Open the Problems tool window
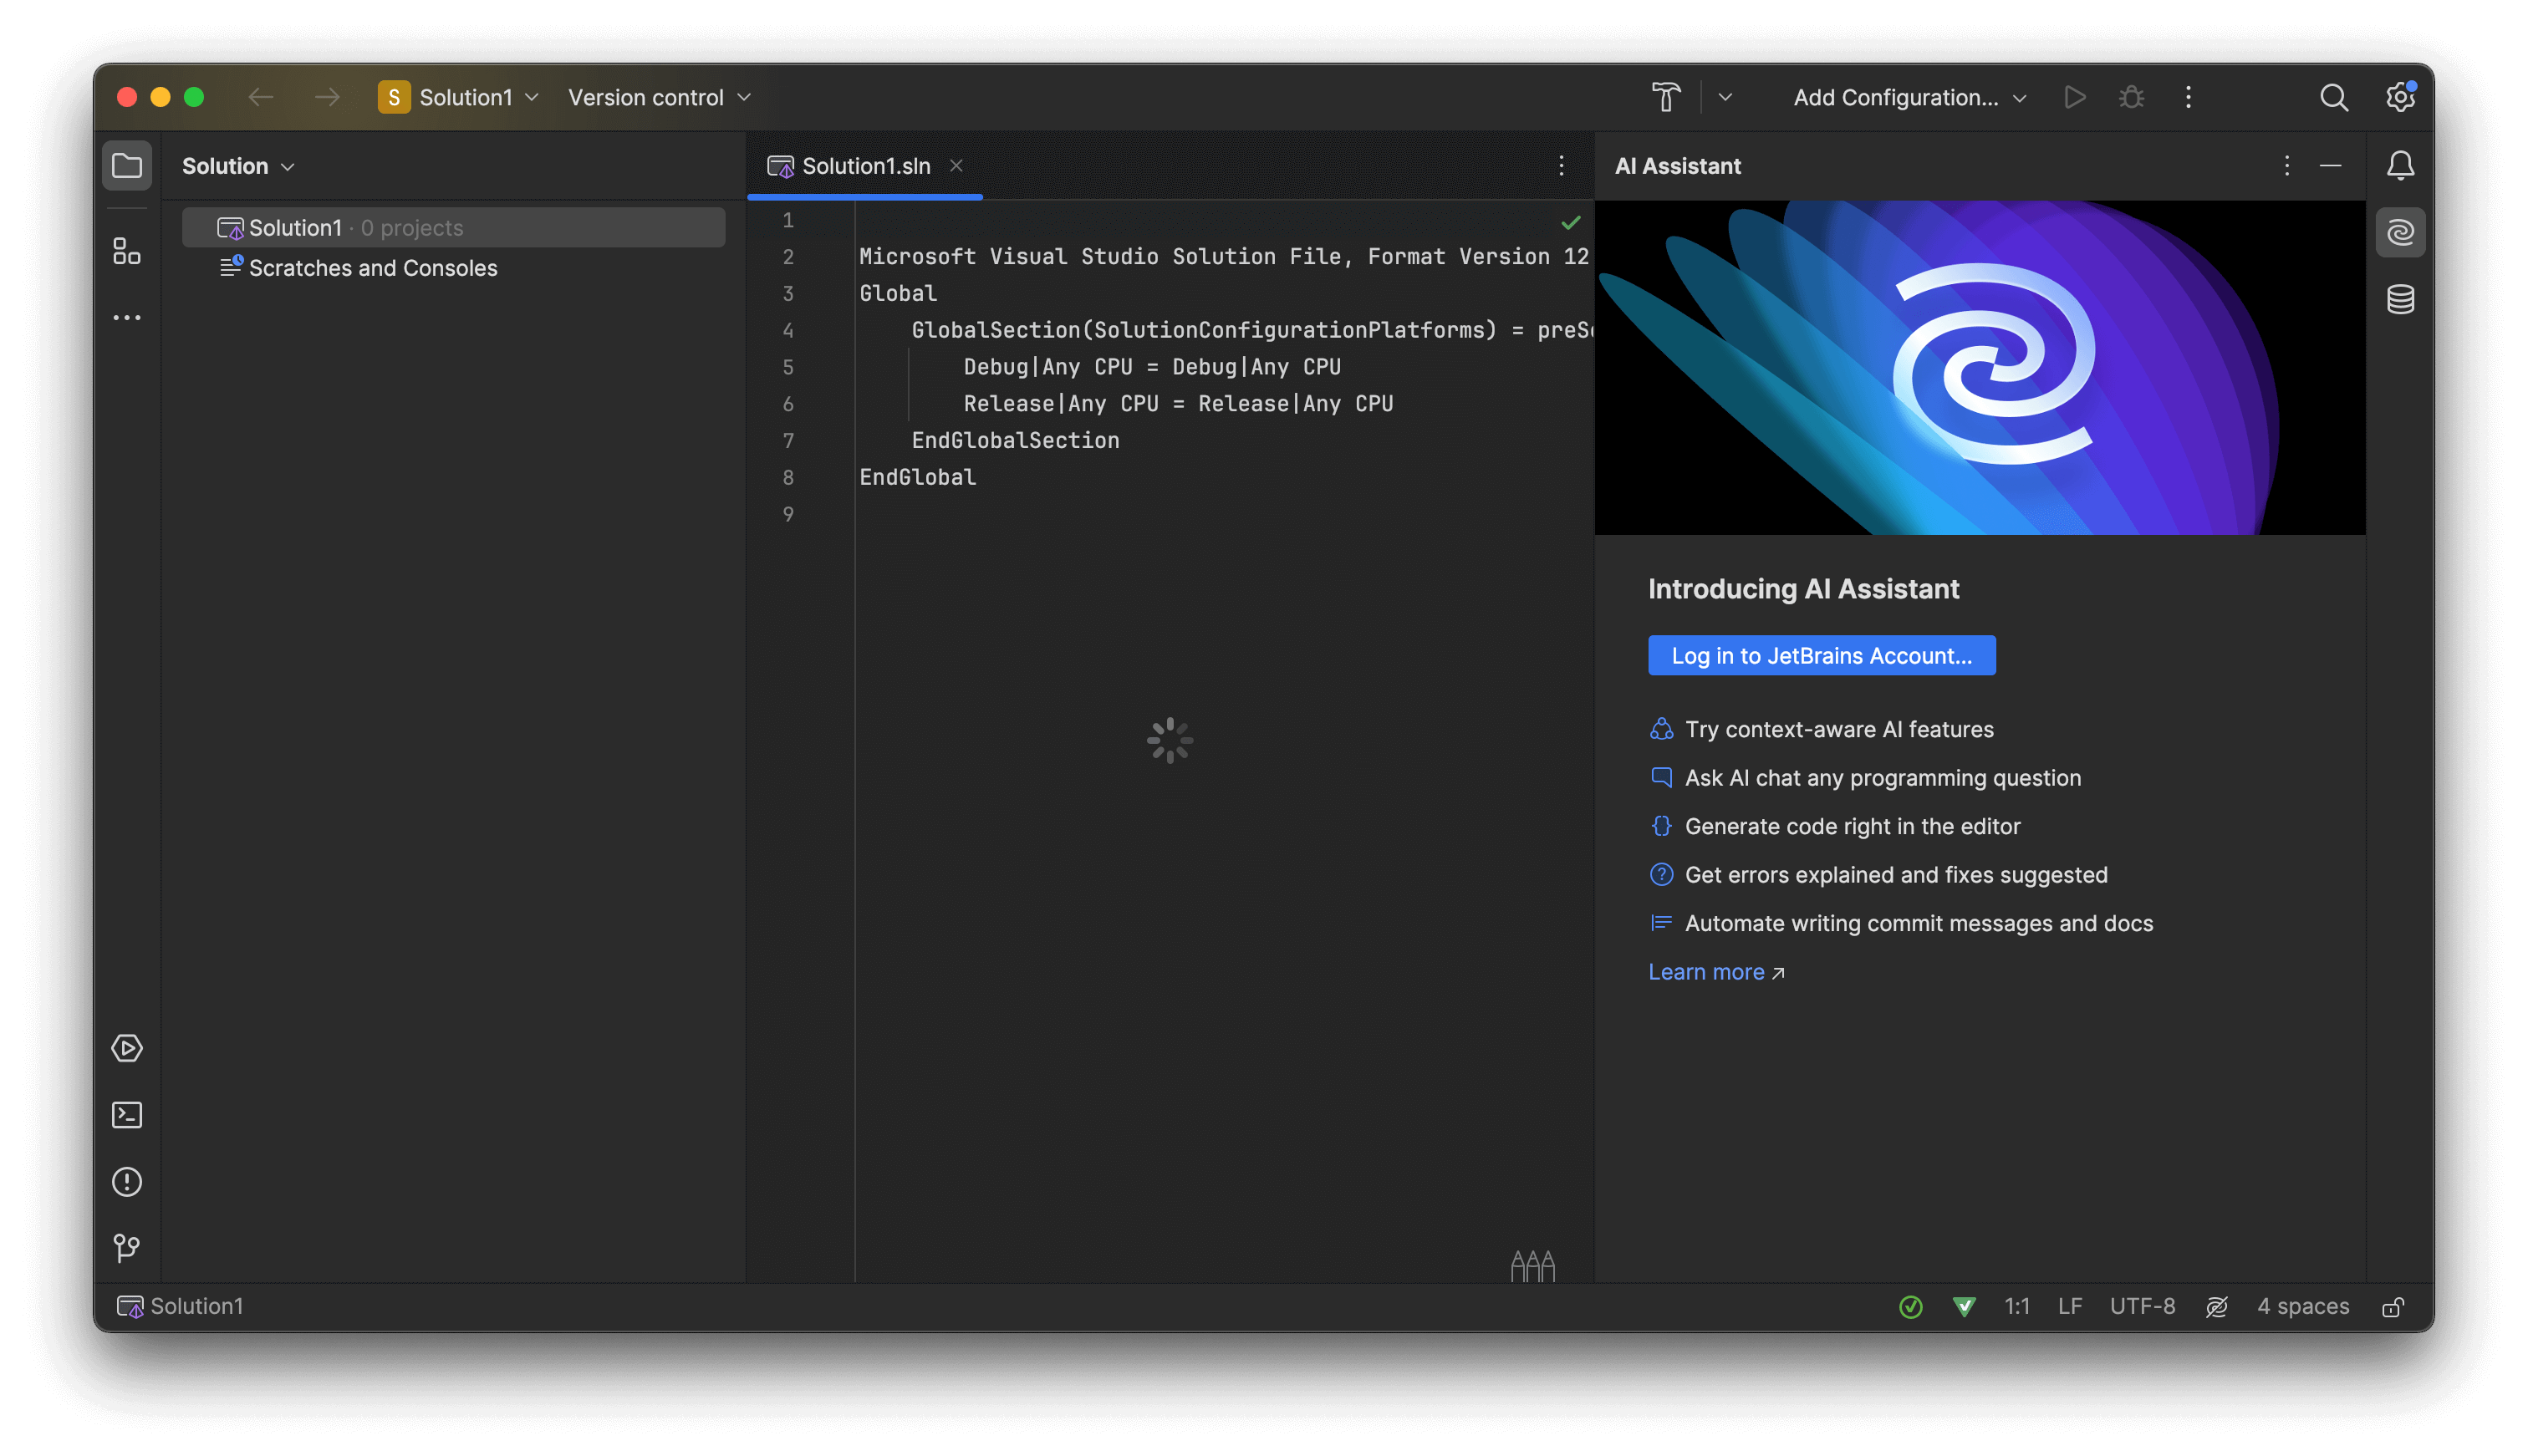The image size is (2528, 1456). (x=127, y=1182)
